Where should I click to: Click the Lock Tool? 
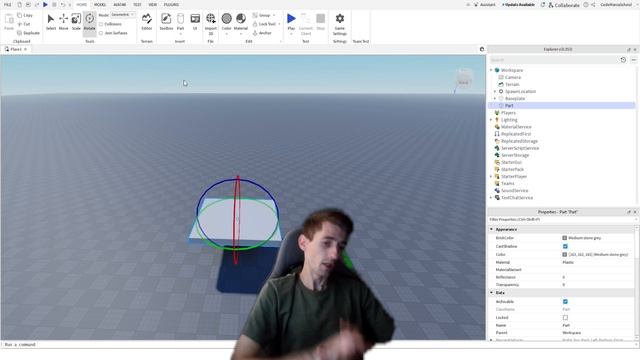pos(264,24)
